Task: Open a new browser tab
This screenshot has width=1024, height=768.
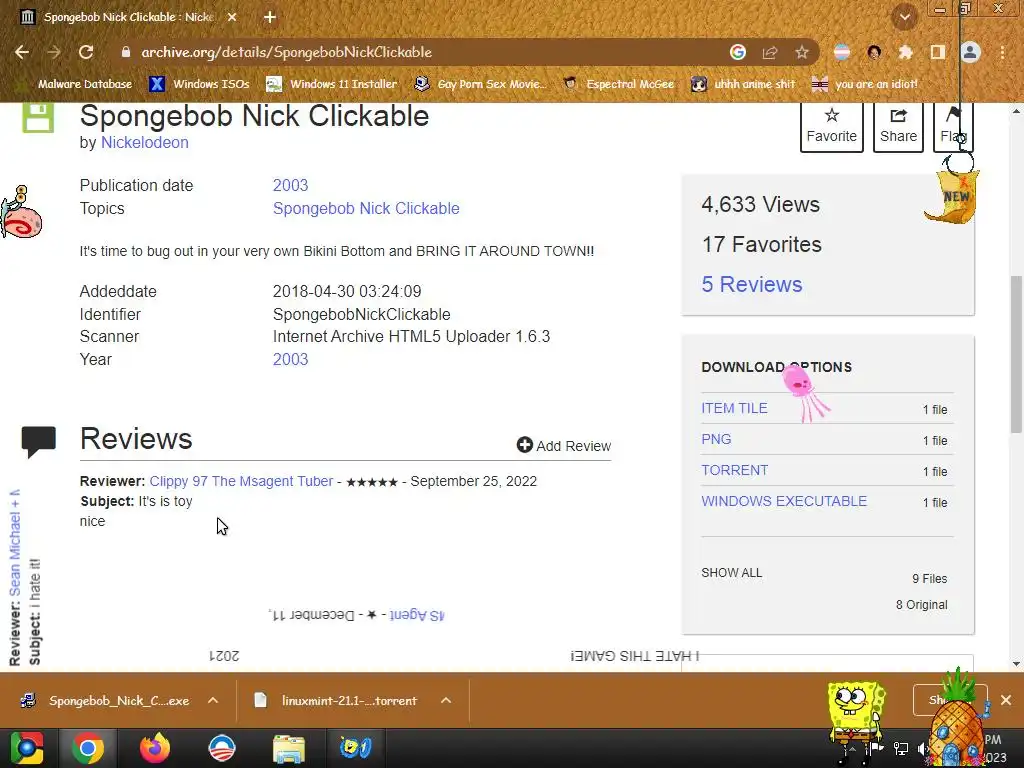Action: click(270, 17)
